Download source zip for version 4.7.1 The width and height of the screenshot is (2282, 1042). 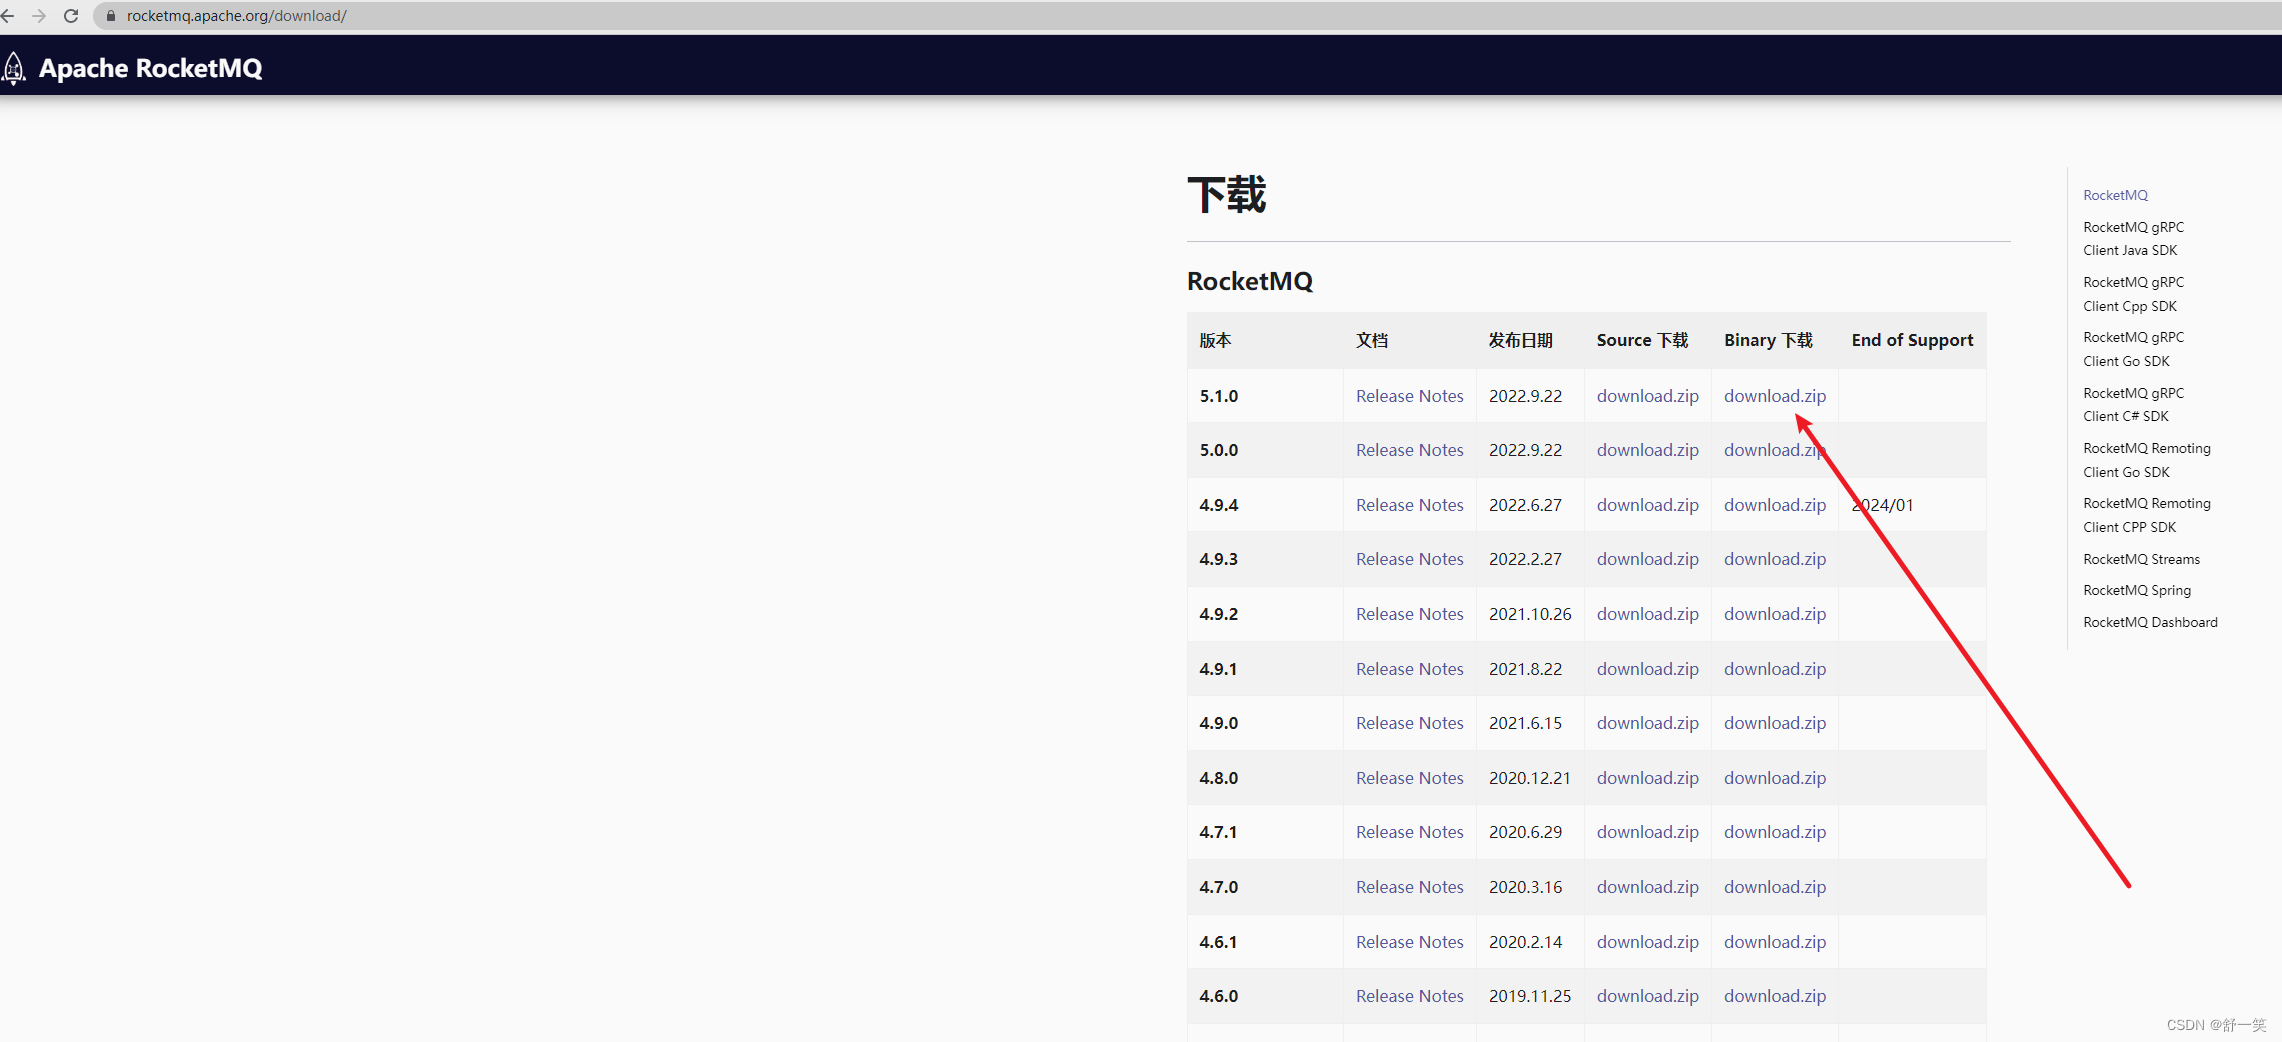click(1647, 832)
